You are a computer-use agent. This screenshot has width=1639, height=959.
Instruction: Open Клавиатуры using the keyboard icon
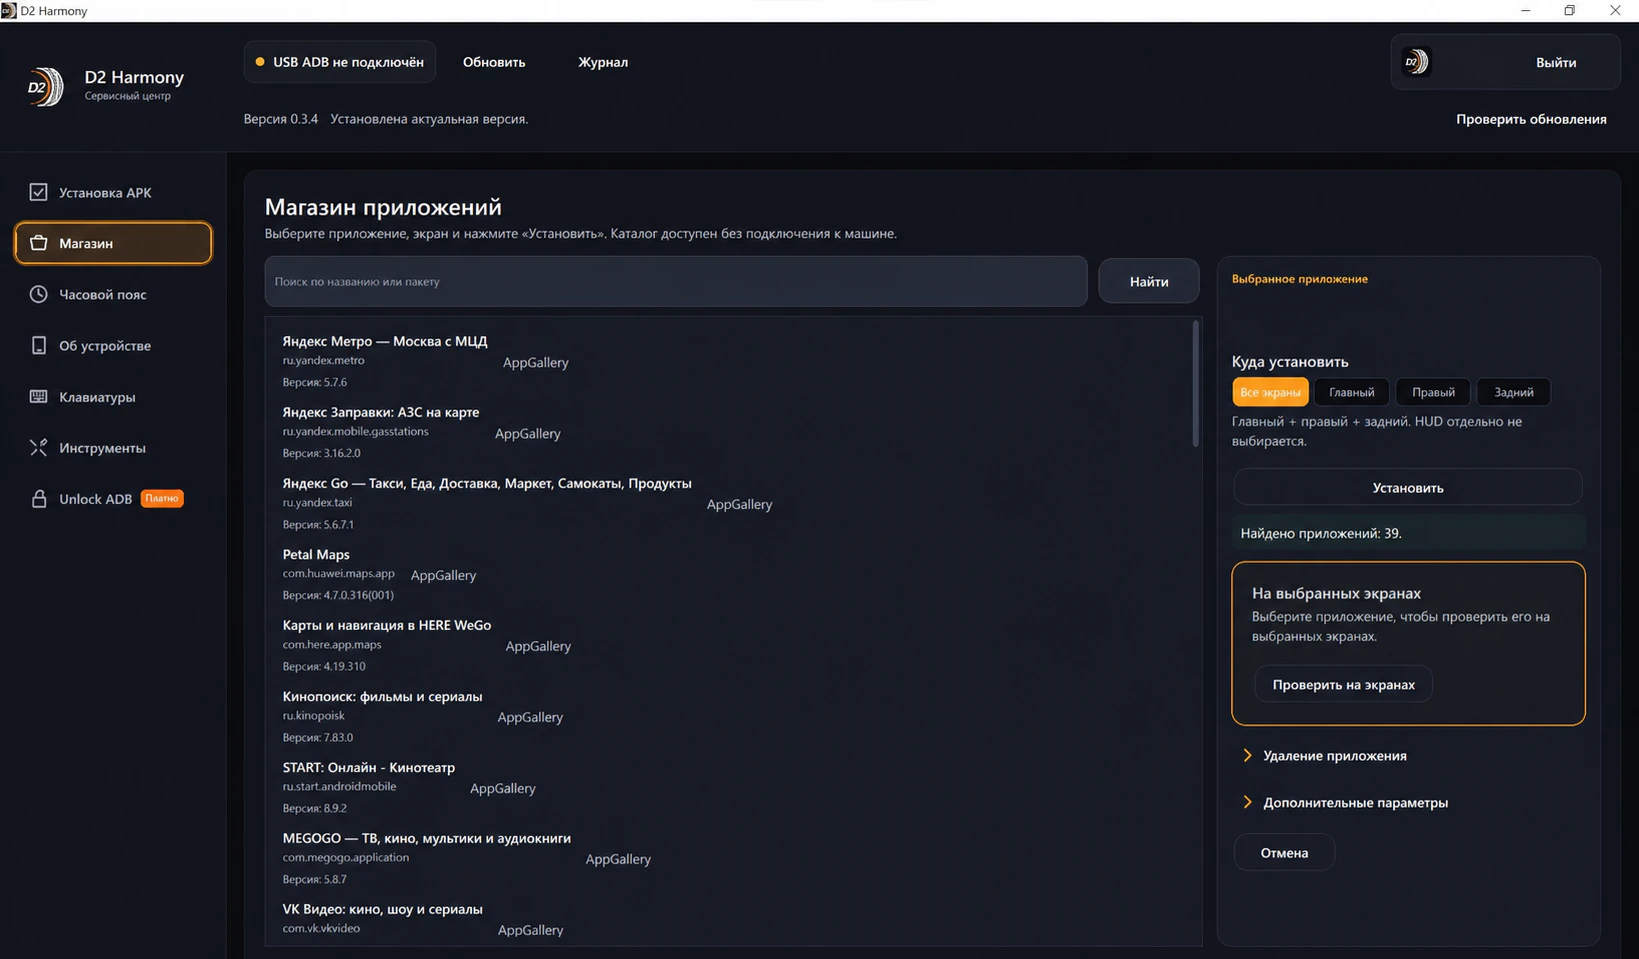pos(38,397)
